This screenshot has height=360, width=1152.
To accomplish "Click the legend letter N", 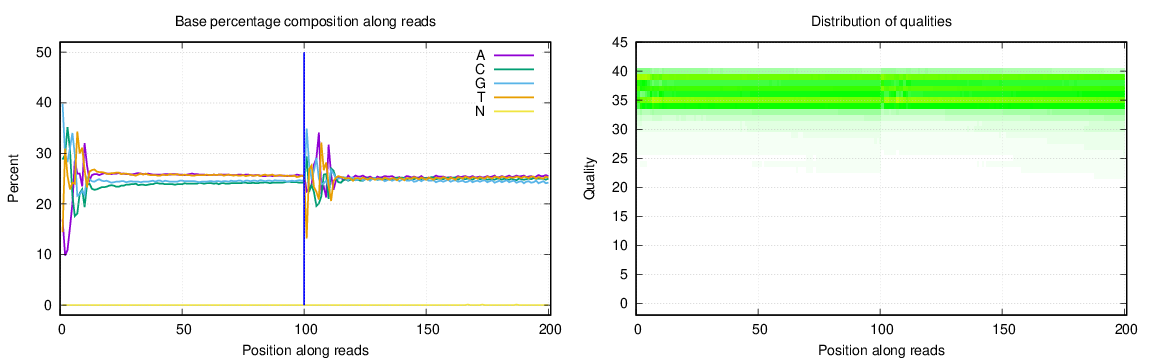I will pyautogui.click(x=480, y=110).
